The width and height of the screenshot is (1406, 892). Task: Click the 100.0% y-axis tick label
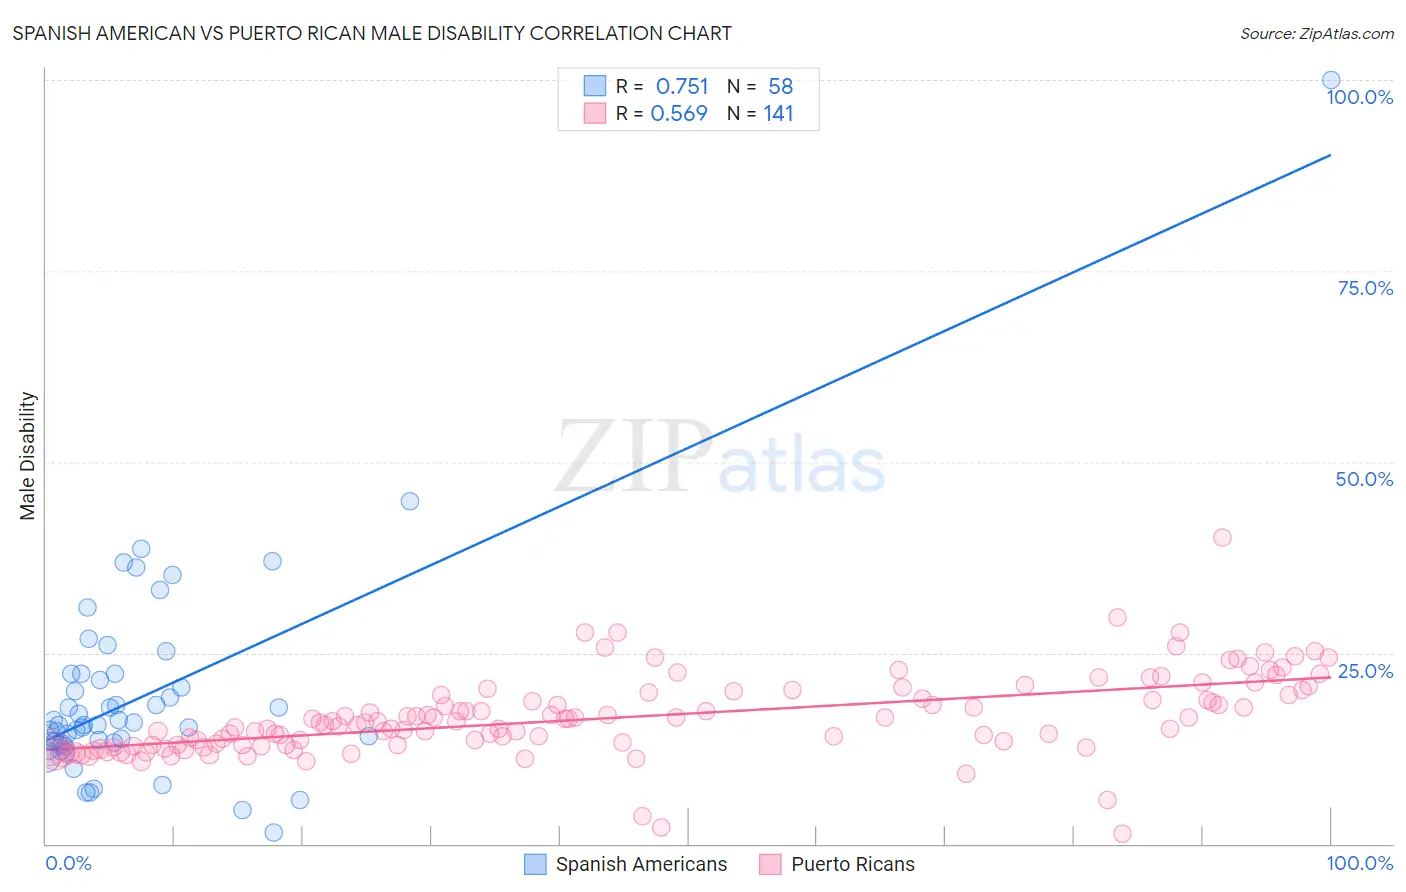click(1359, 97)
